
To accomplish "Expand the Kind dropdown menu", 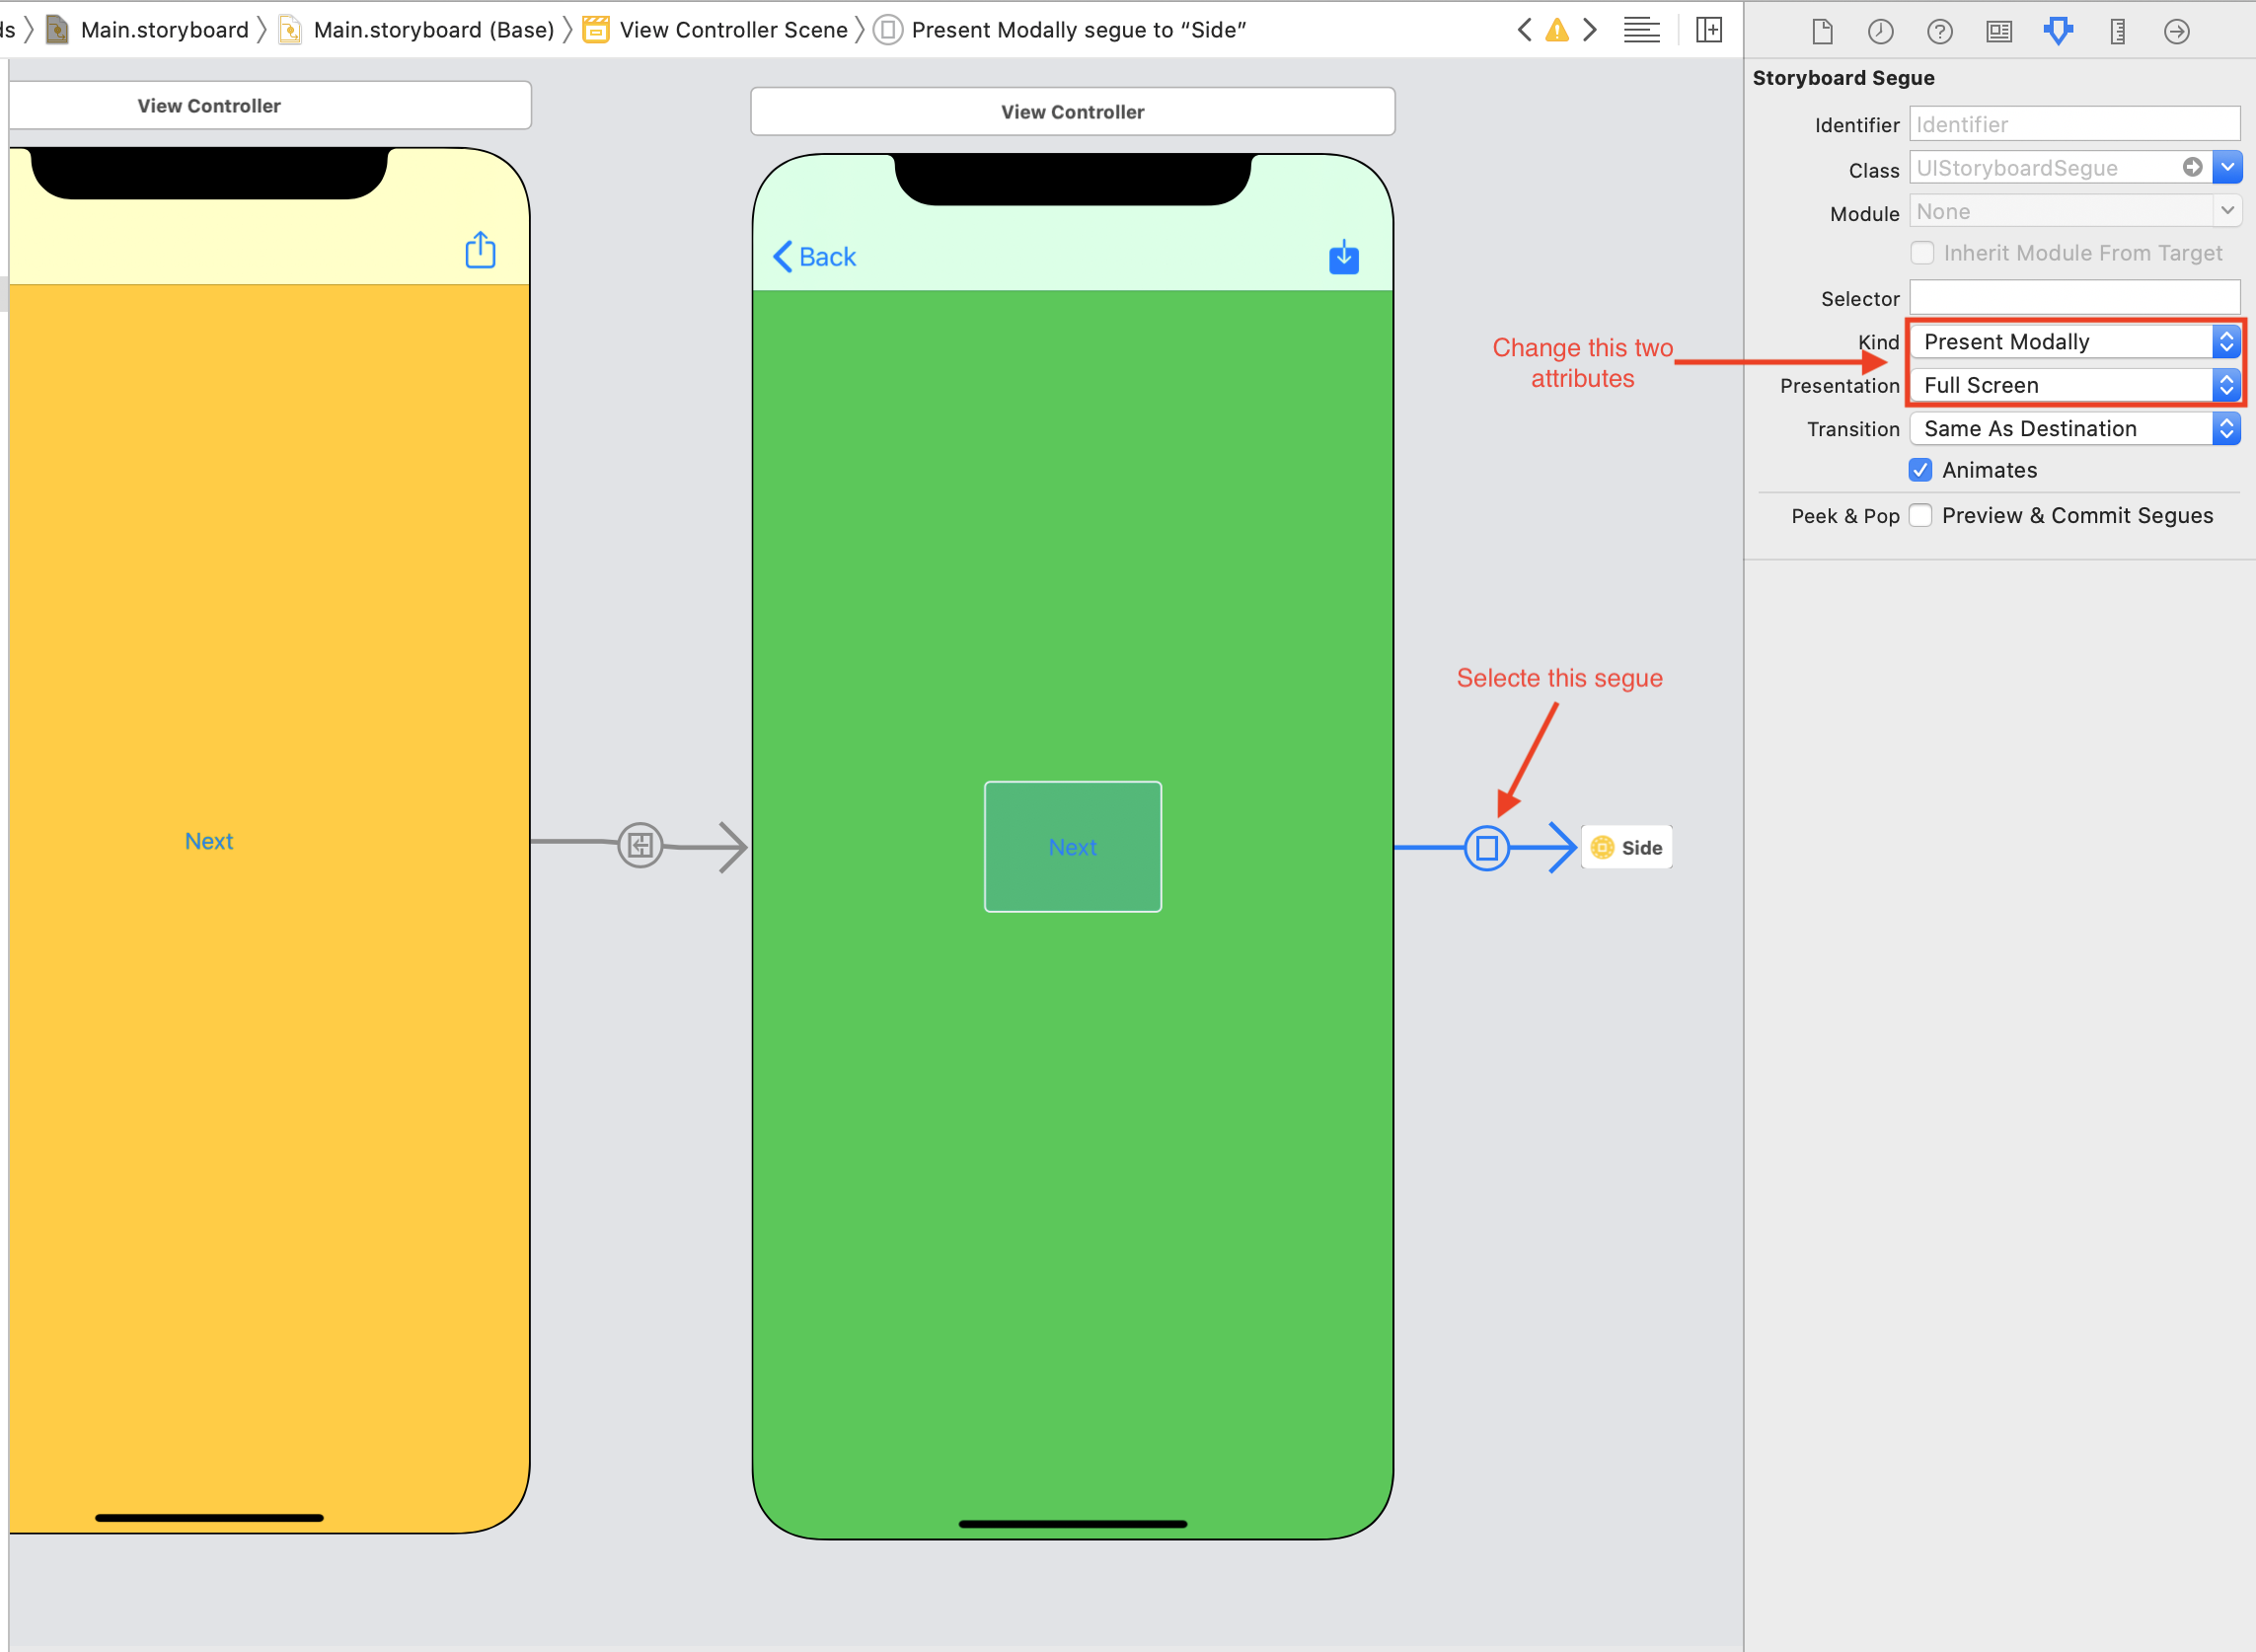I will coord(2226,341).
